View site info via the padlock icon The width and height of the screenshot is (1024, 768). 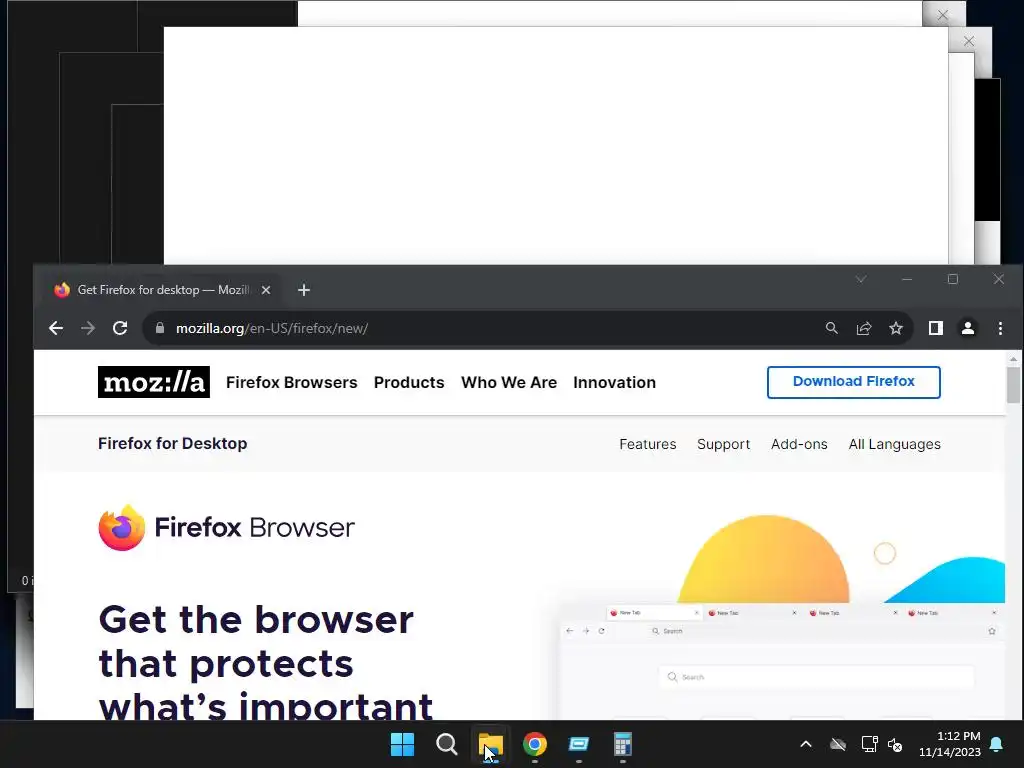click(x=159, y=328)
